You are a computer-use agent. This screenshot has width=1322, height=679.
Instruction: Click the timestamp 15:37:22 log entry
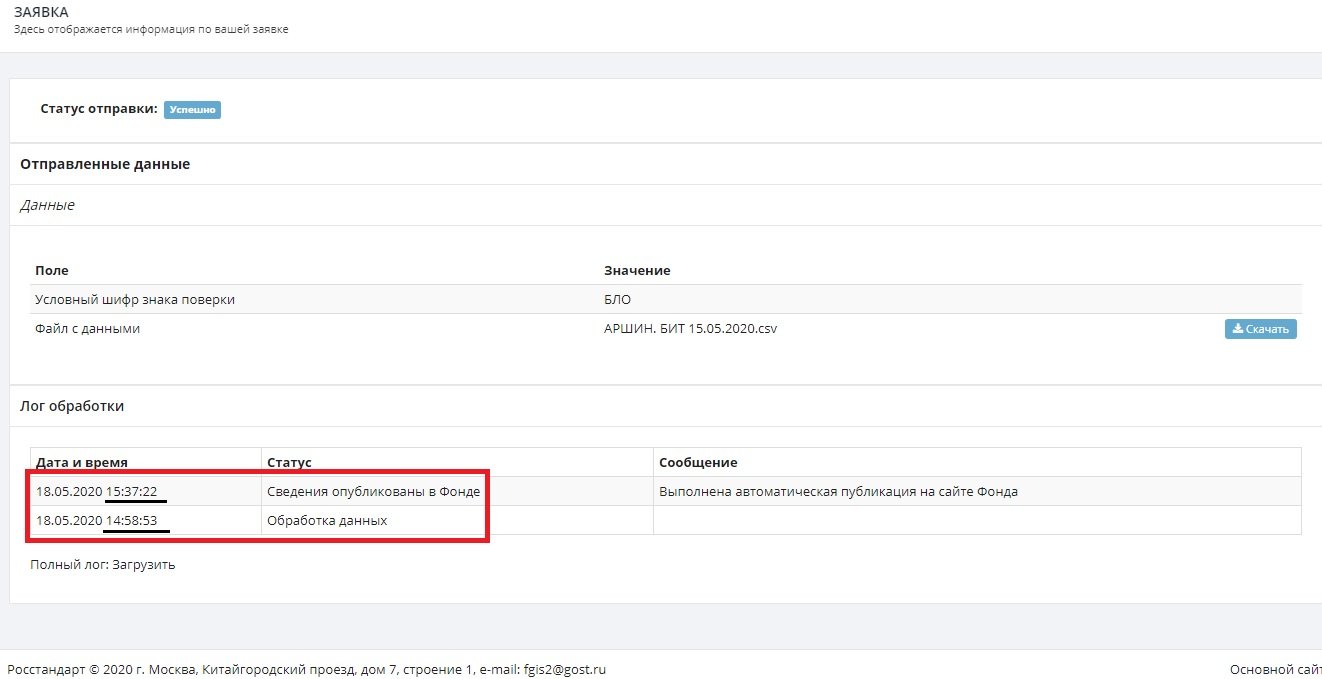[x=137, y=491]
